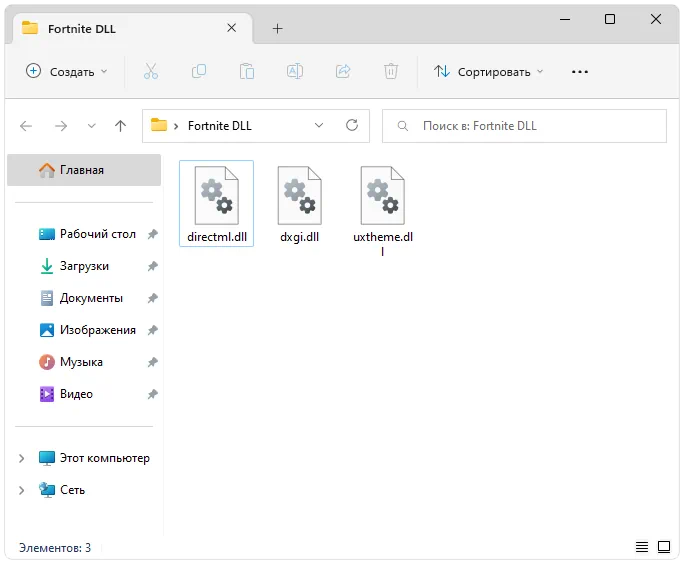
Task: Unpin Видео using its pin icon
Action: 152,394
